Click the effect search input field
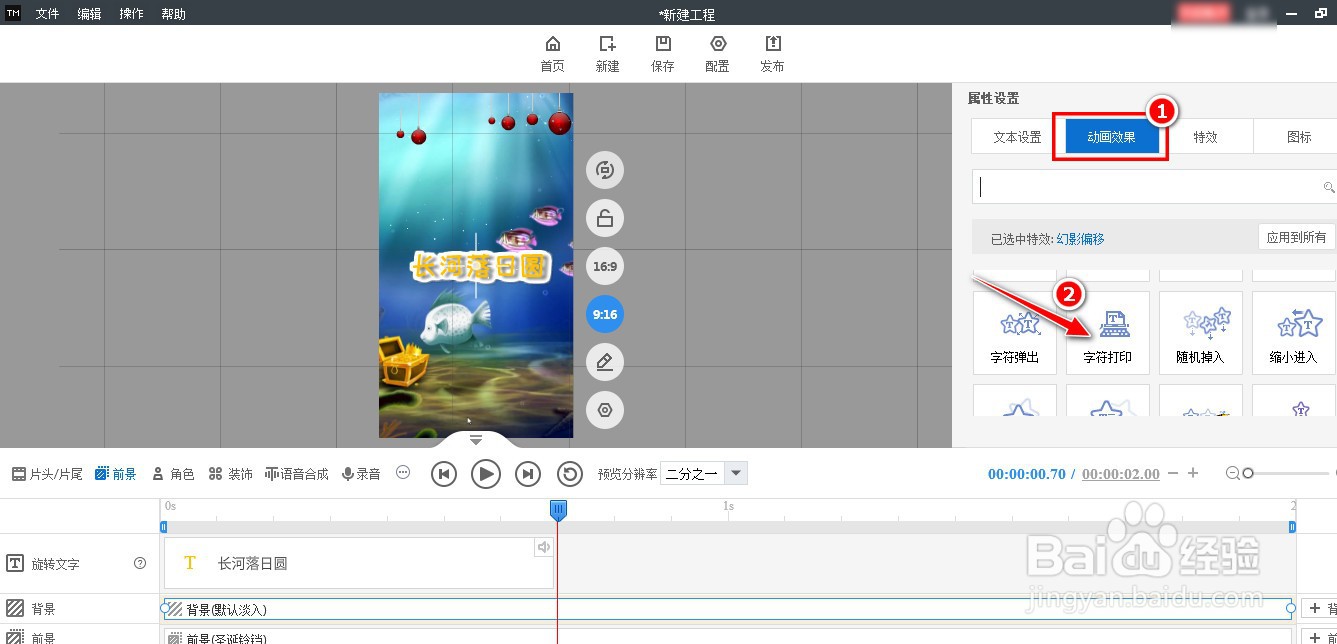This screenshot has height=644, width=1337. tap(1147, 187)
